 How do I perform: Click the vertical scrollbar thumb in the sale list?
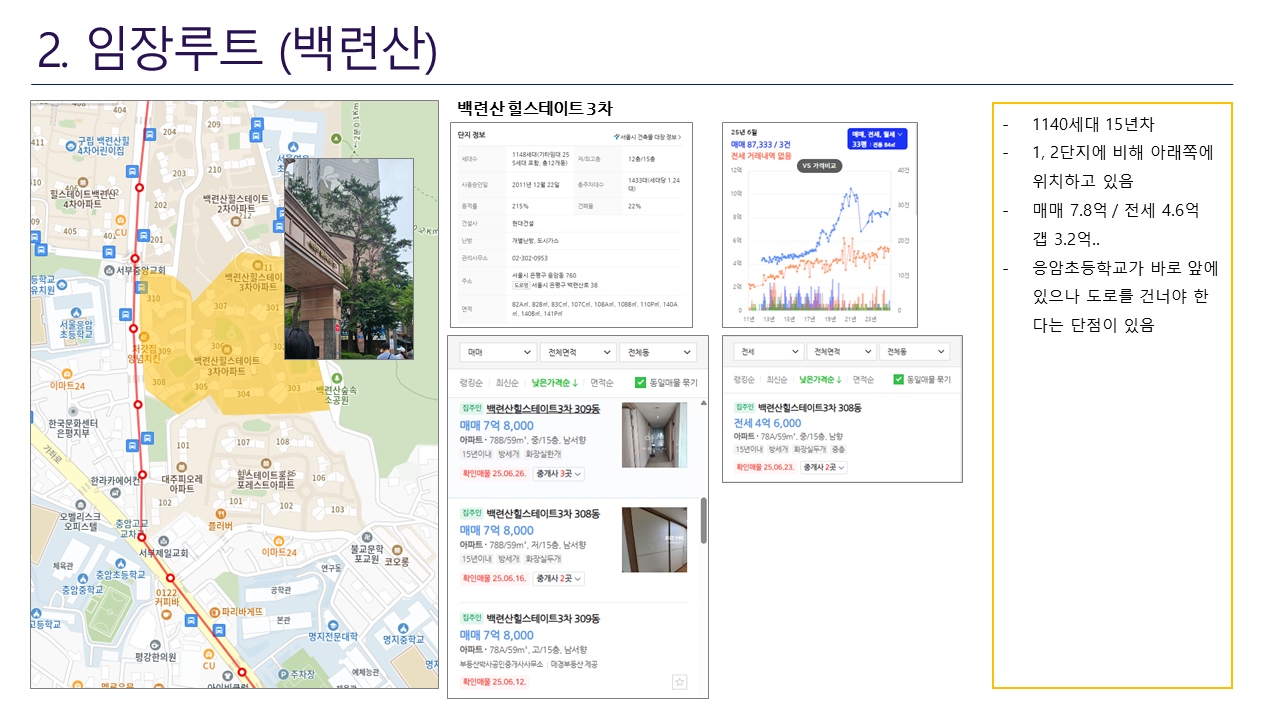[703, 520]
